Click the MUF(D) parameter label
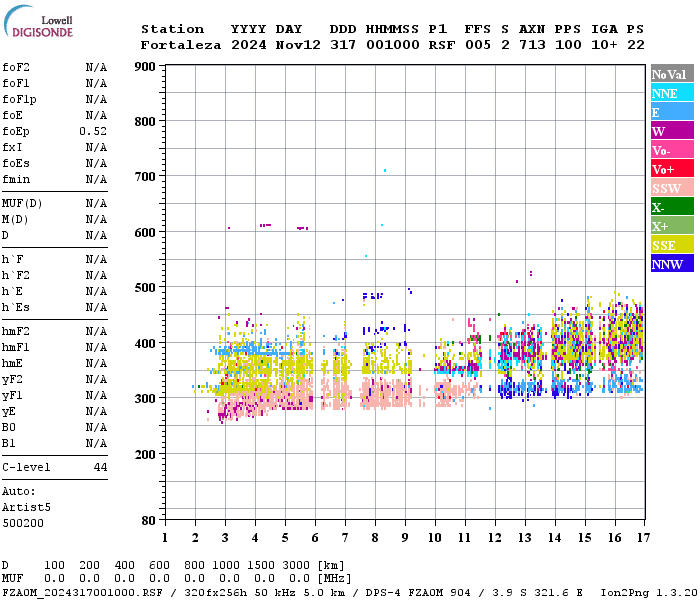700x600 pixels. tap(22, 204)
